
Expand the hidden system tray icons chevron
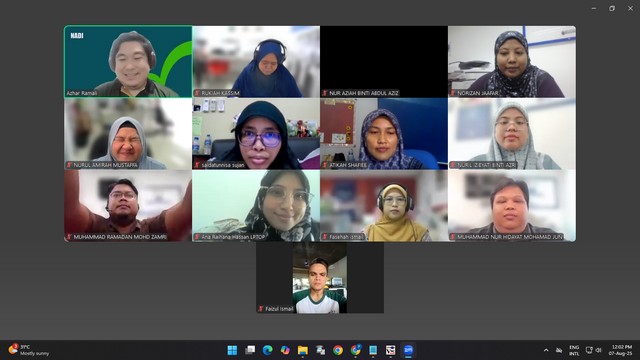[546, 350]
